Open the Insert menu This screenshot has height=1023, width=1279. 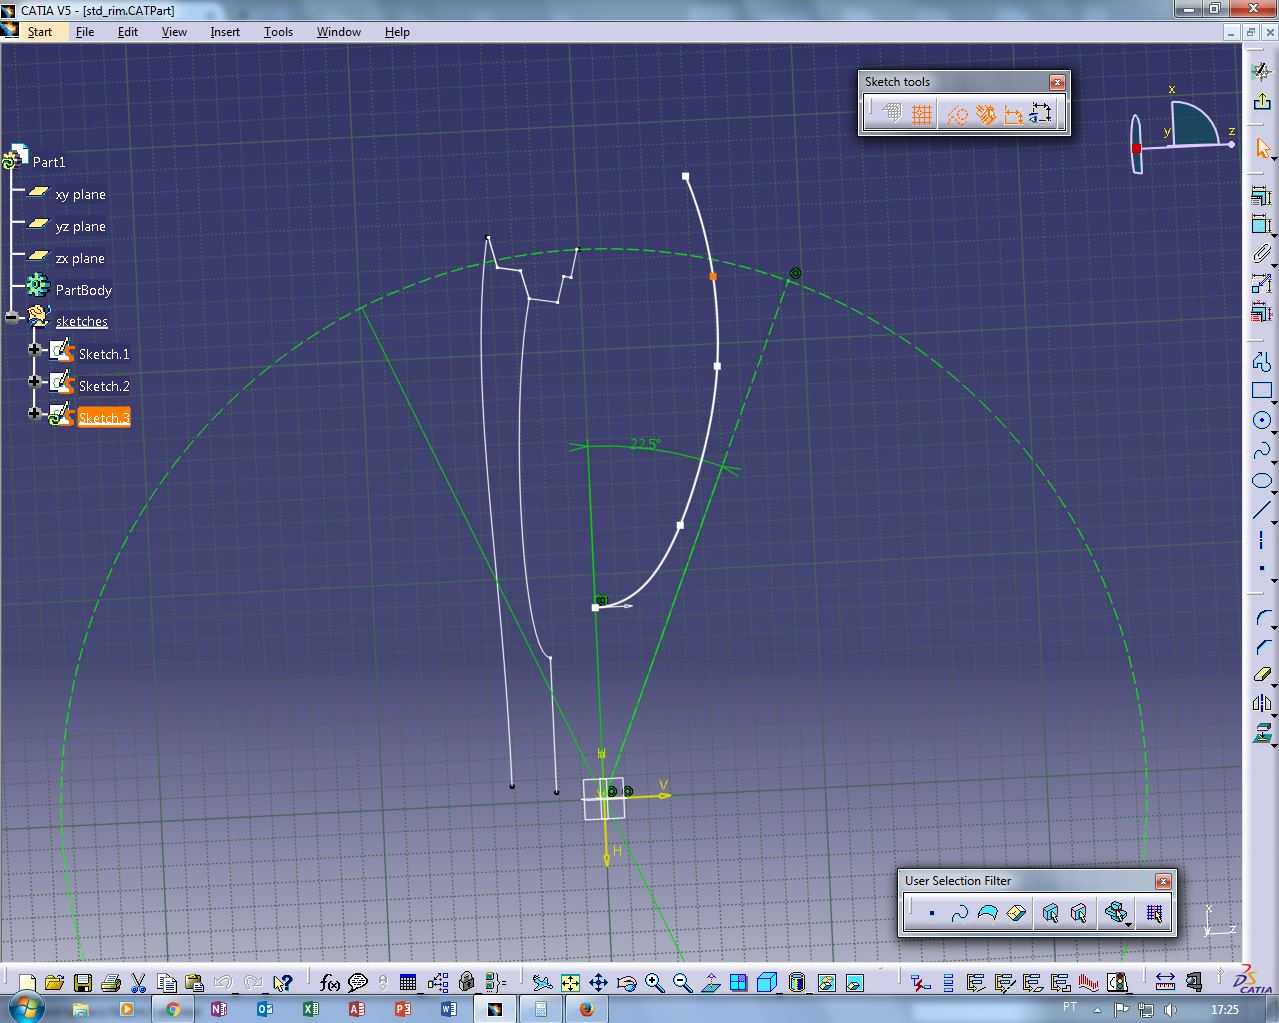(x=225, y=32)
